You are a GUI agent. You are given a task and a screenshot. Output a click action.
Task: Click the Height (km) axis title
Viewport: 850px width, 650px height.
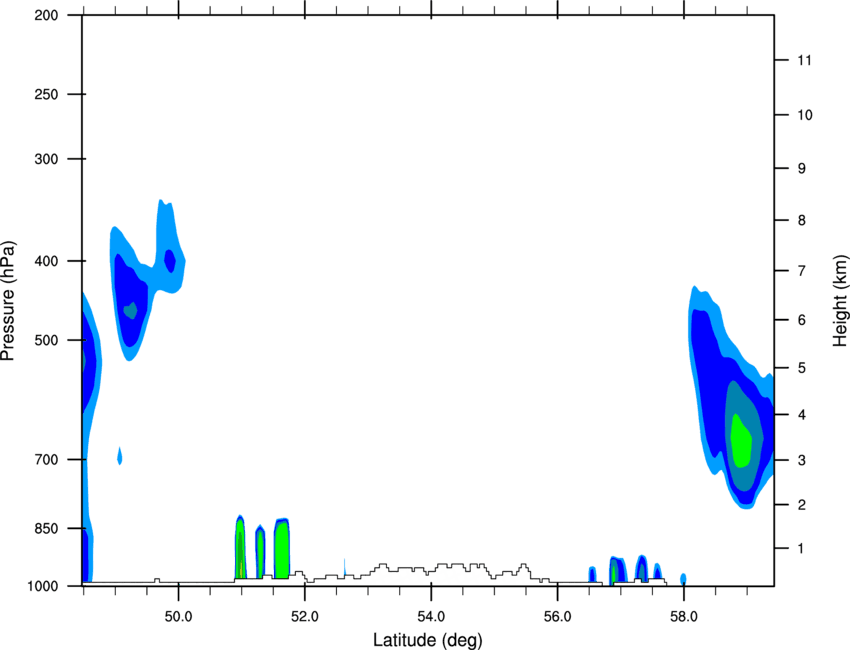[840, 301]
